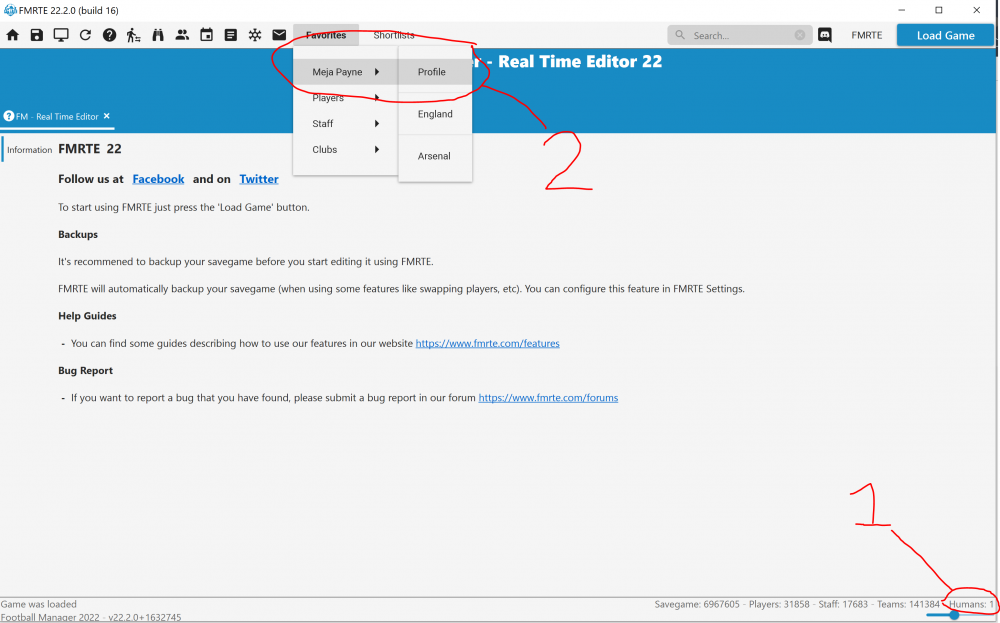Viewport: 1000px width, 623px height.
Task: Expand the Staff submenu arrow
Action: coord(377,124)
